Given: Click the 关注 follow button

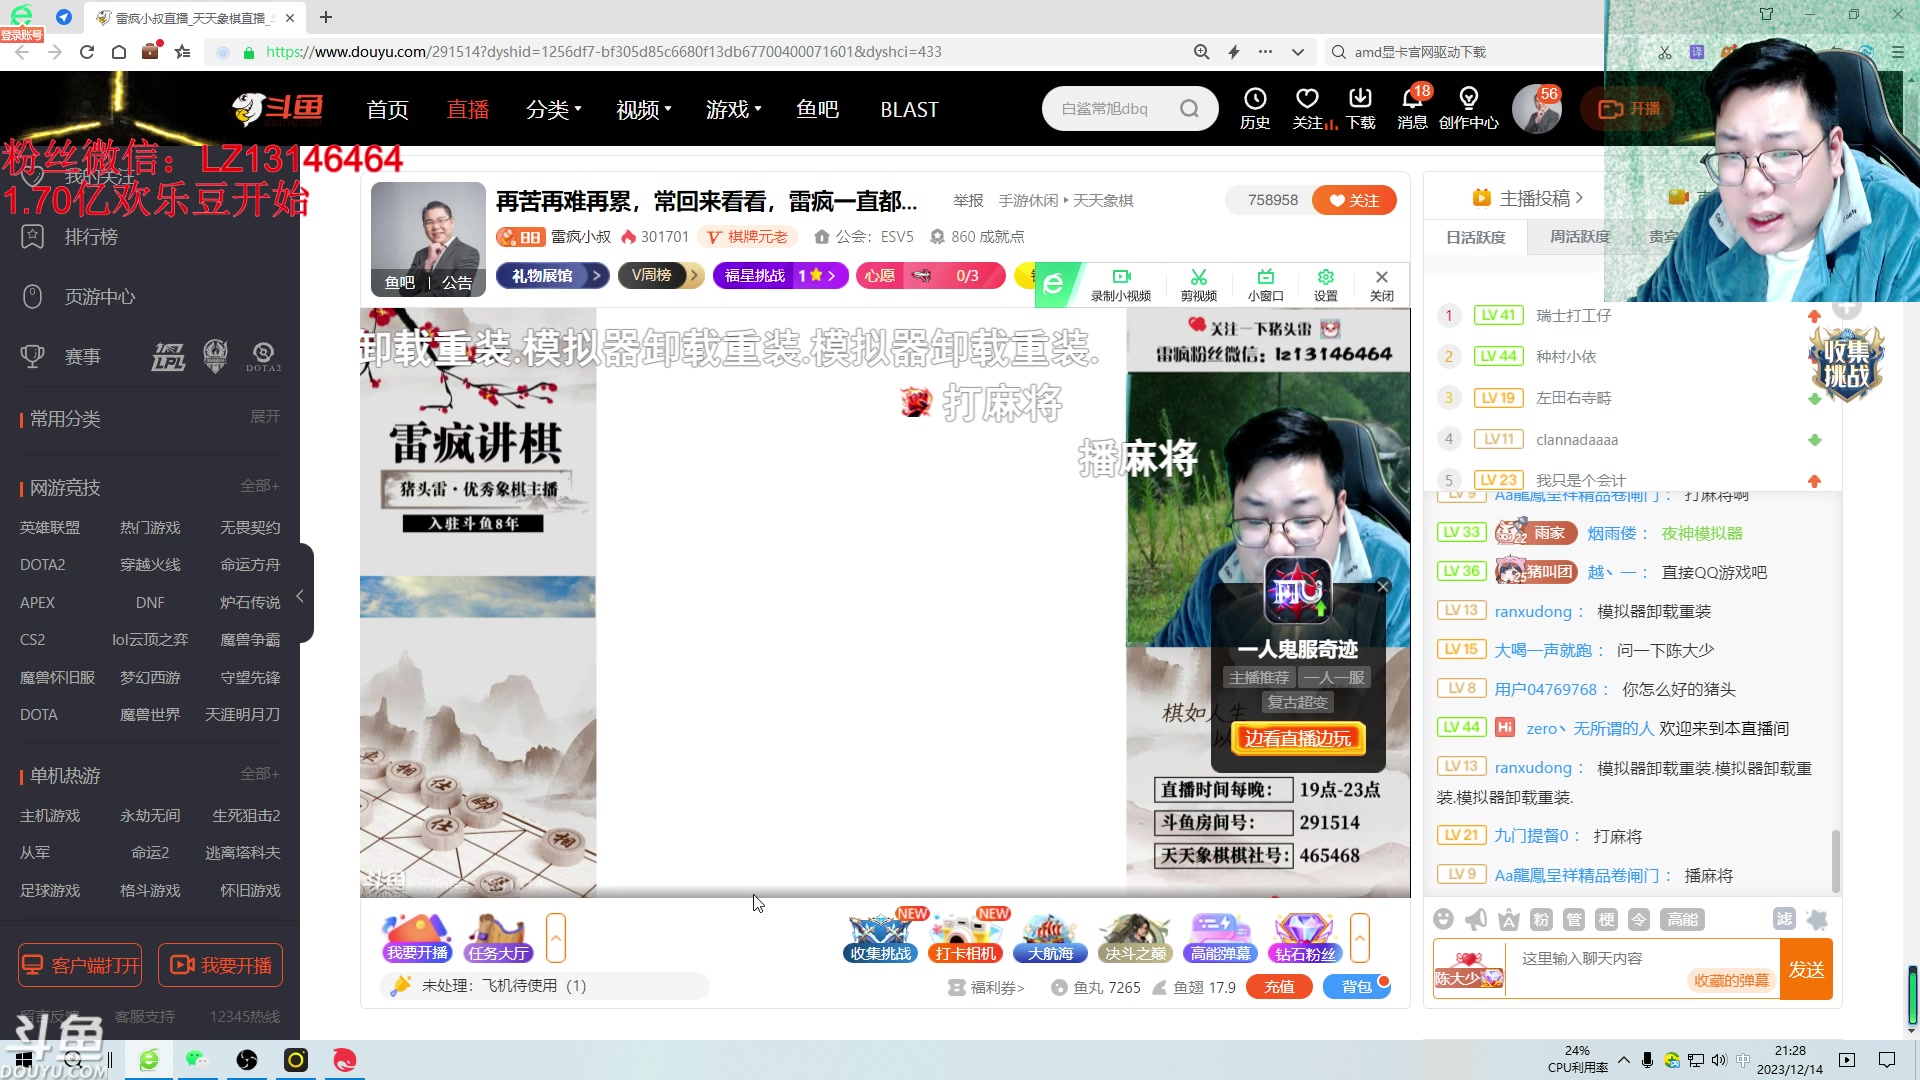Looking at the screenshot, I should click(1355, 199).
